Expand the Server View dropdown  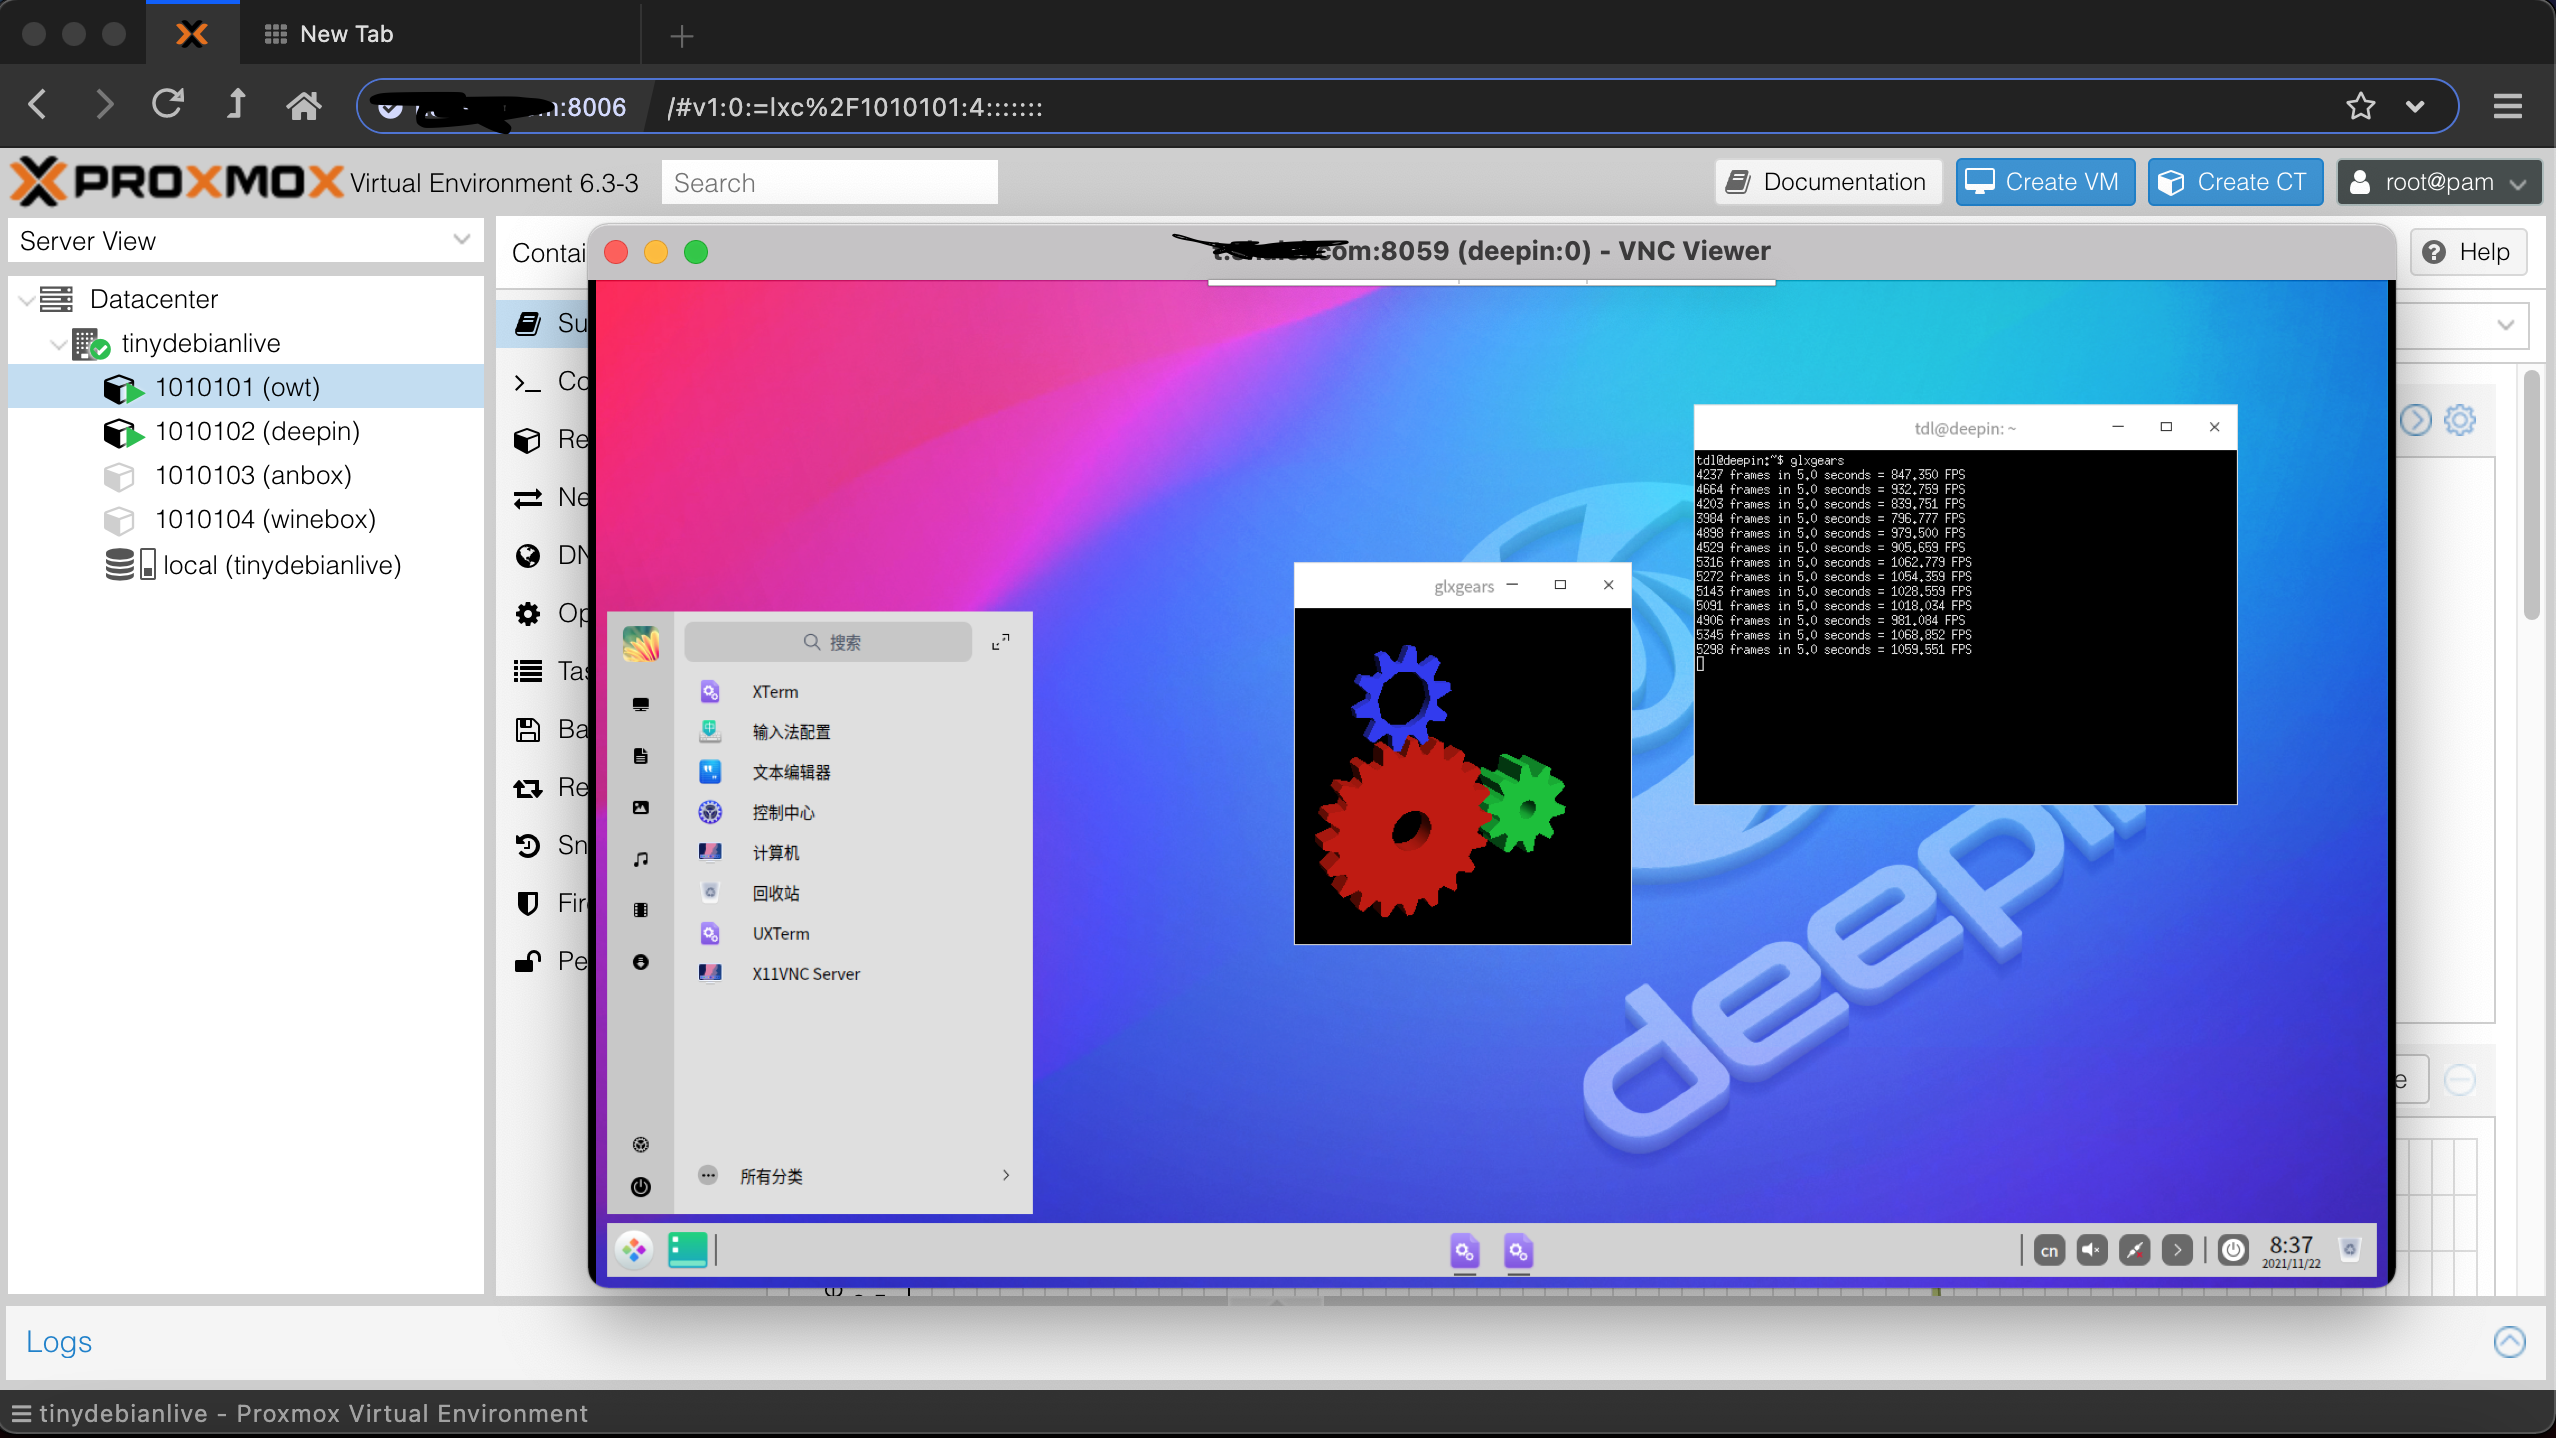(x=461, y=240)
